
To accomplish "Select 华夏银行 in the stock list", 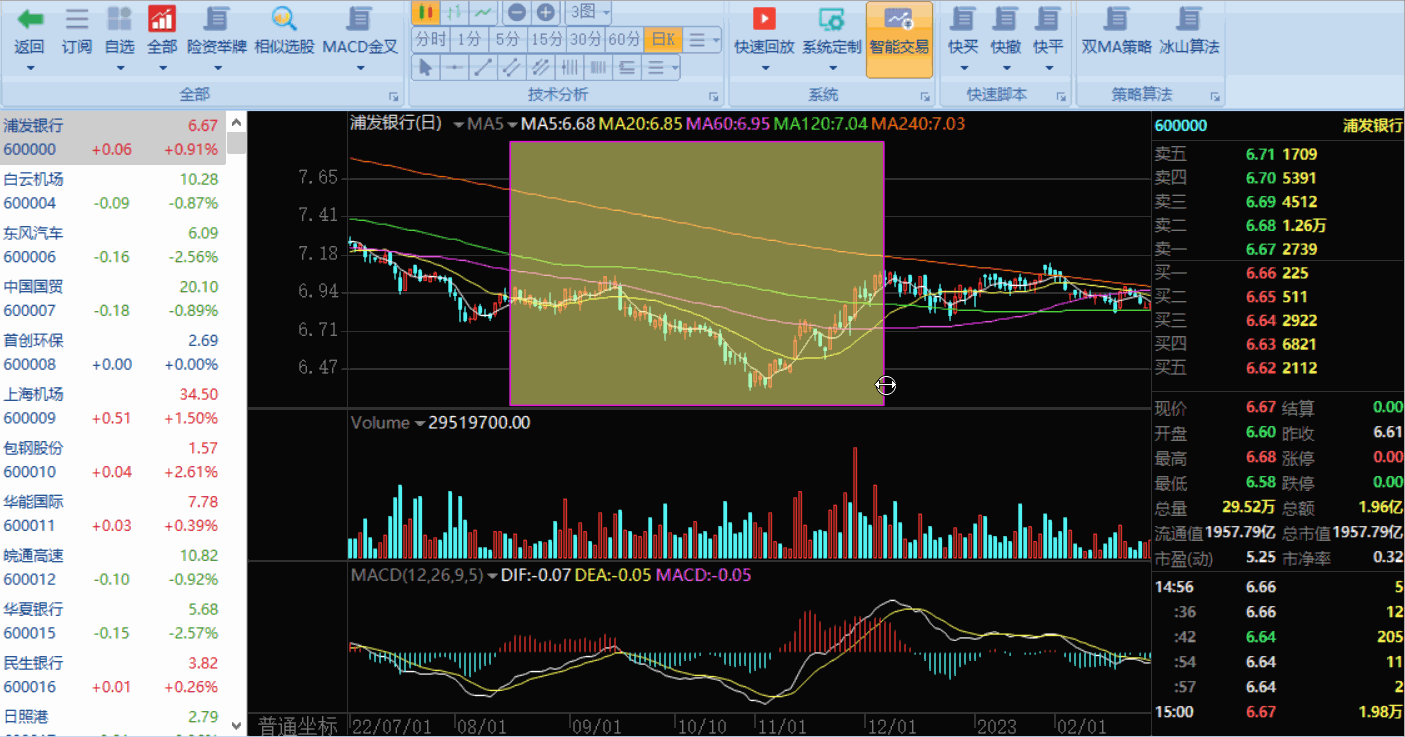I will (113, 621).
